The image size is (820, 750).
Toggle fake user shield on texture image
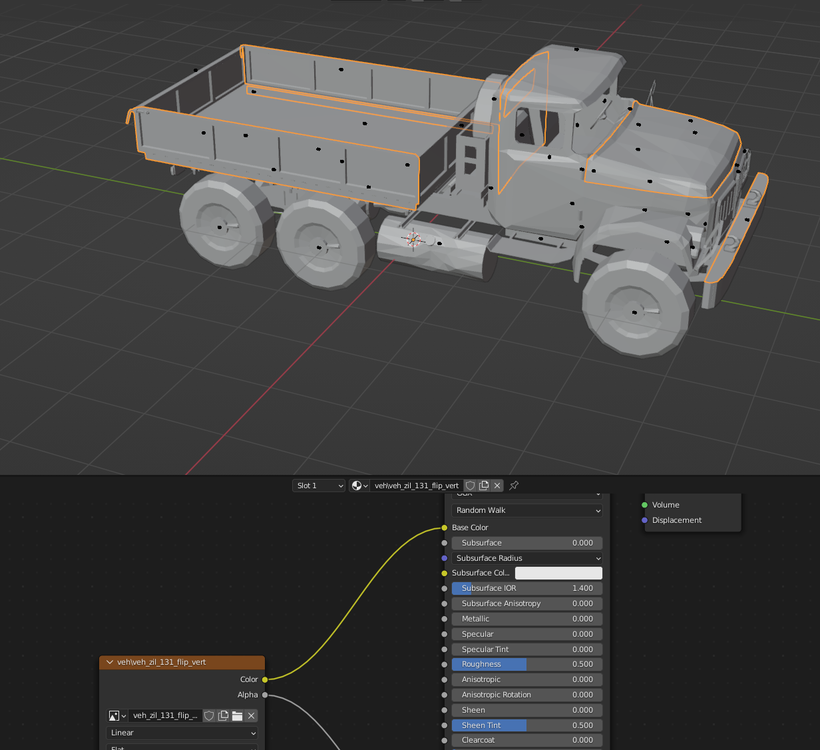click(209, 716)
